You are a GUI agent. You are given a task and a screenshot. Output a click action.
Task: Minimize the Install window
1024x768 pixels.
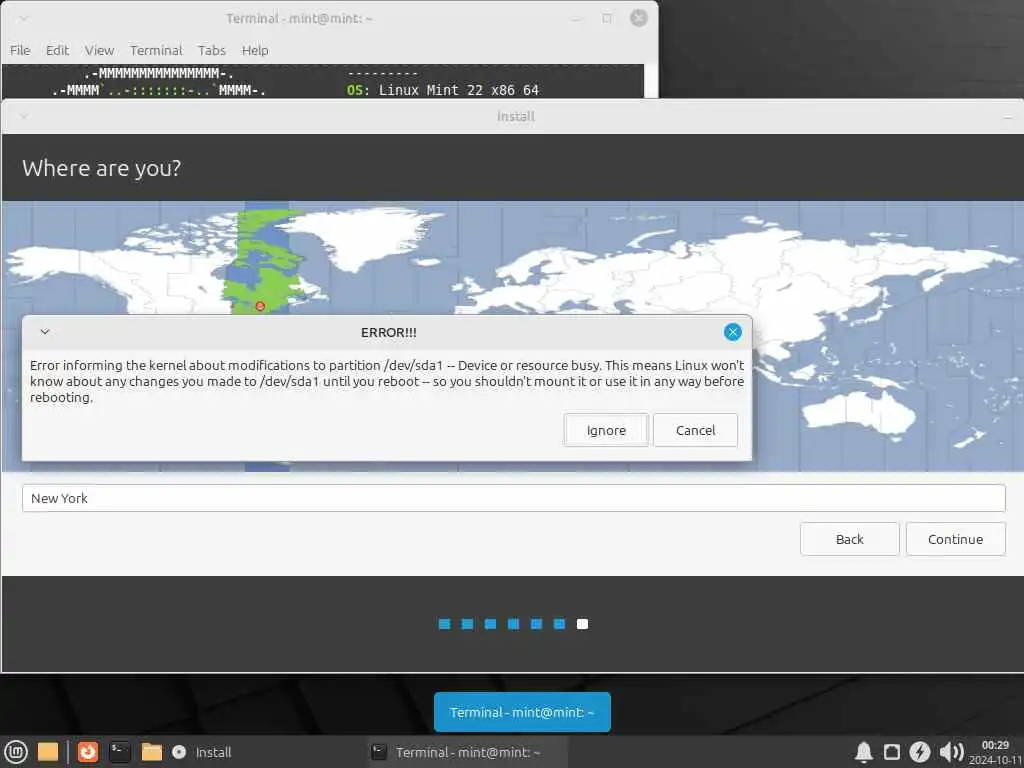tap(1008, 117)
